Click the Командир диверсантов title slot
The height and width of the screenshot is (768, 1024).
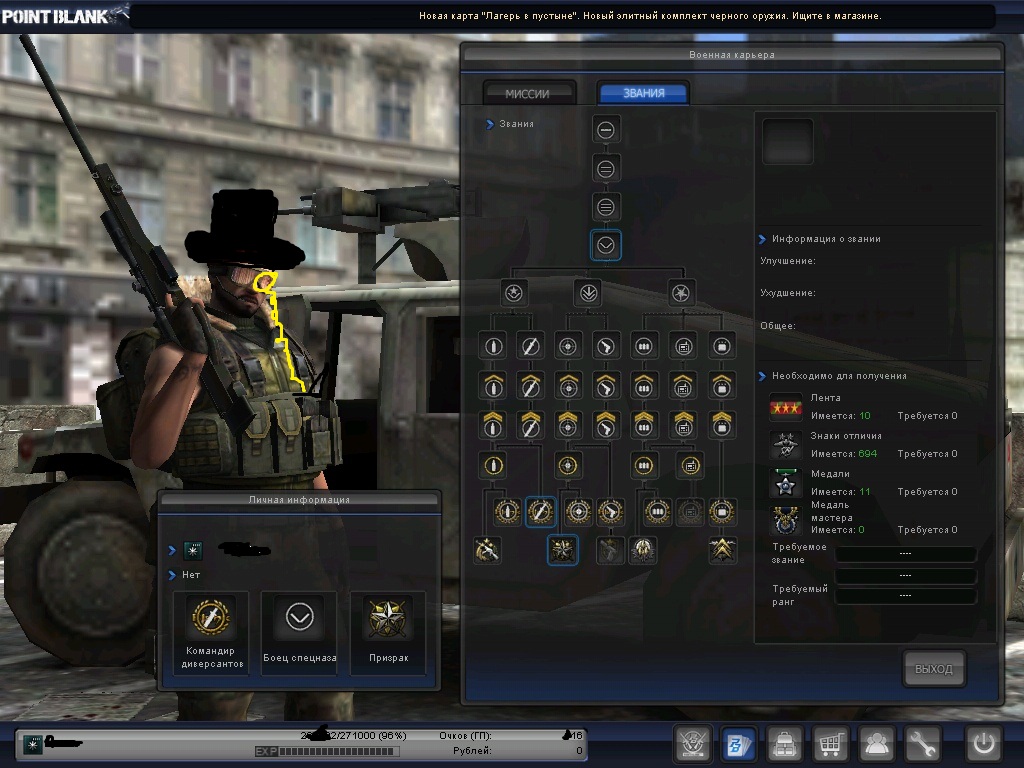[211, 632]
